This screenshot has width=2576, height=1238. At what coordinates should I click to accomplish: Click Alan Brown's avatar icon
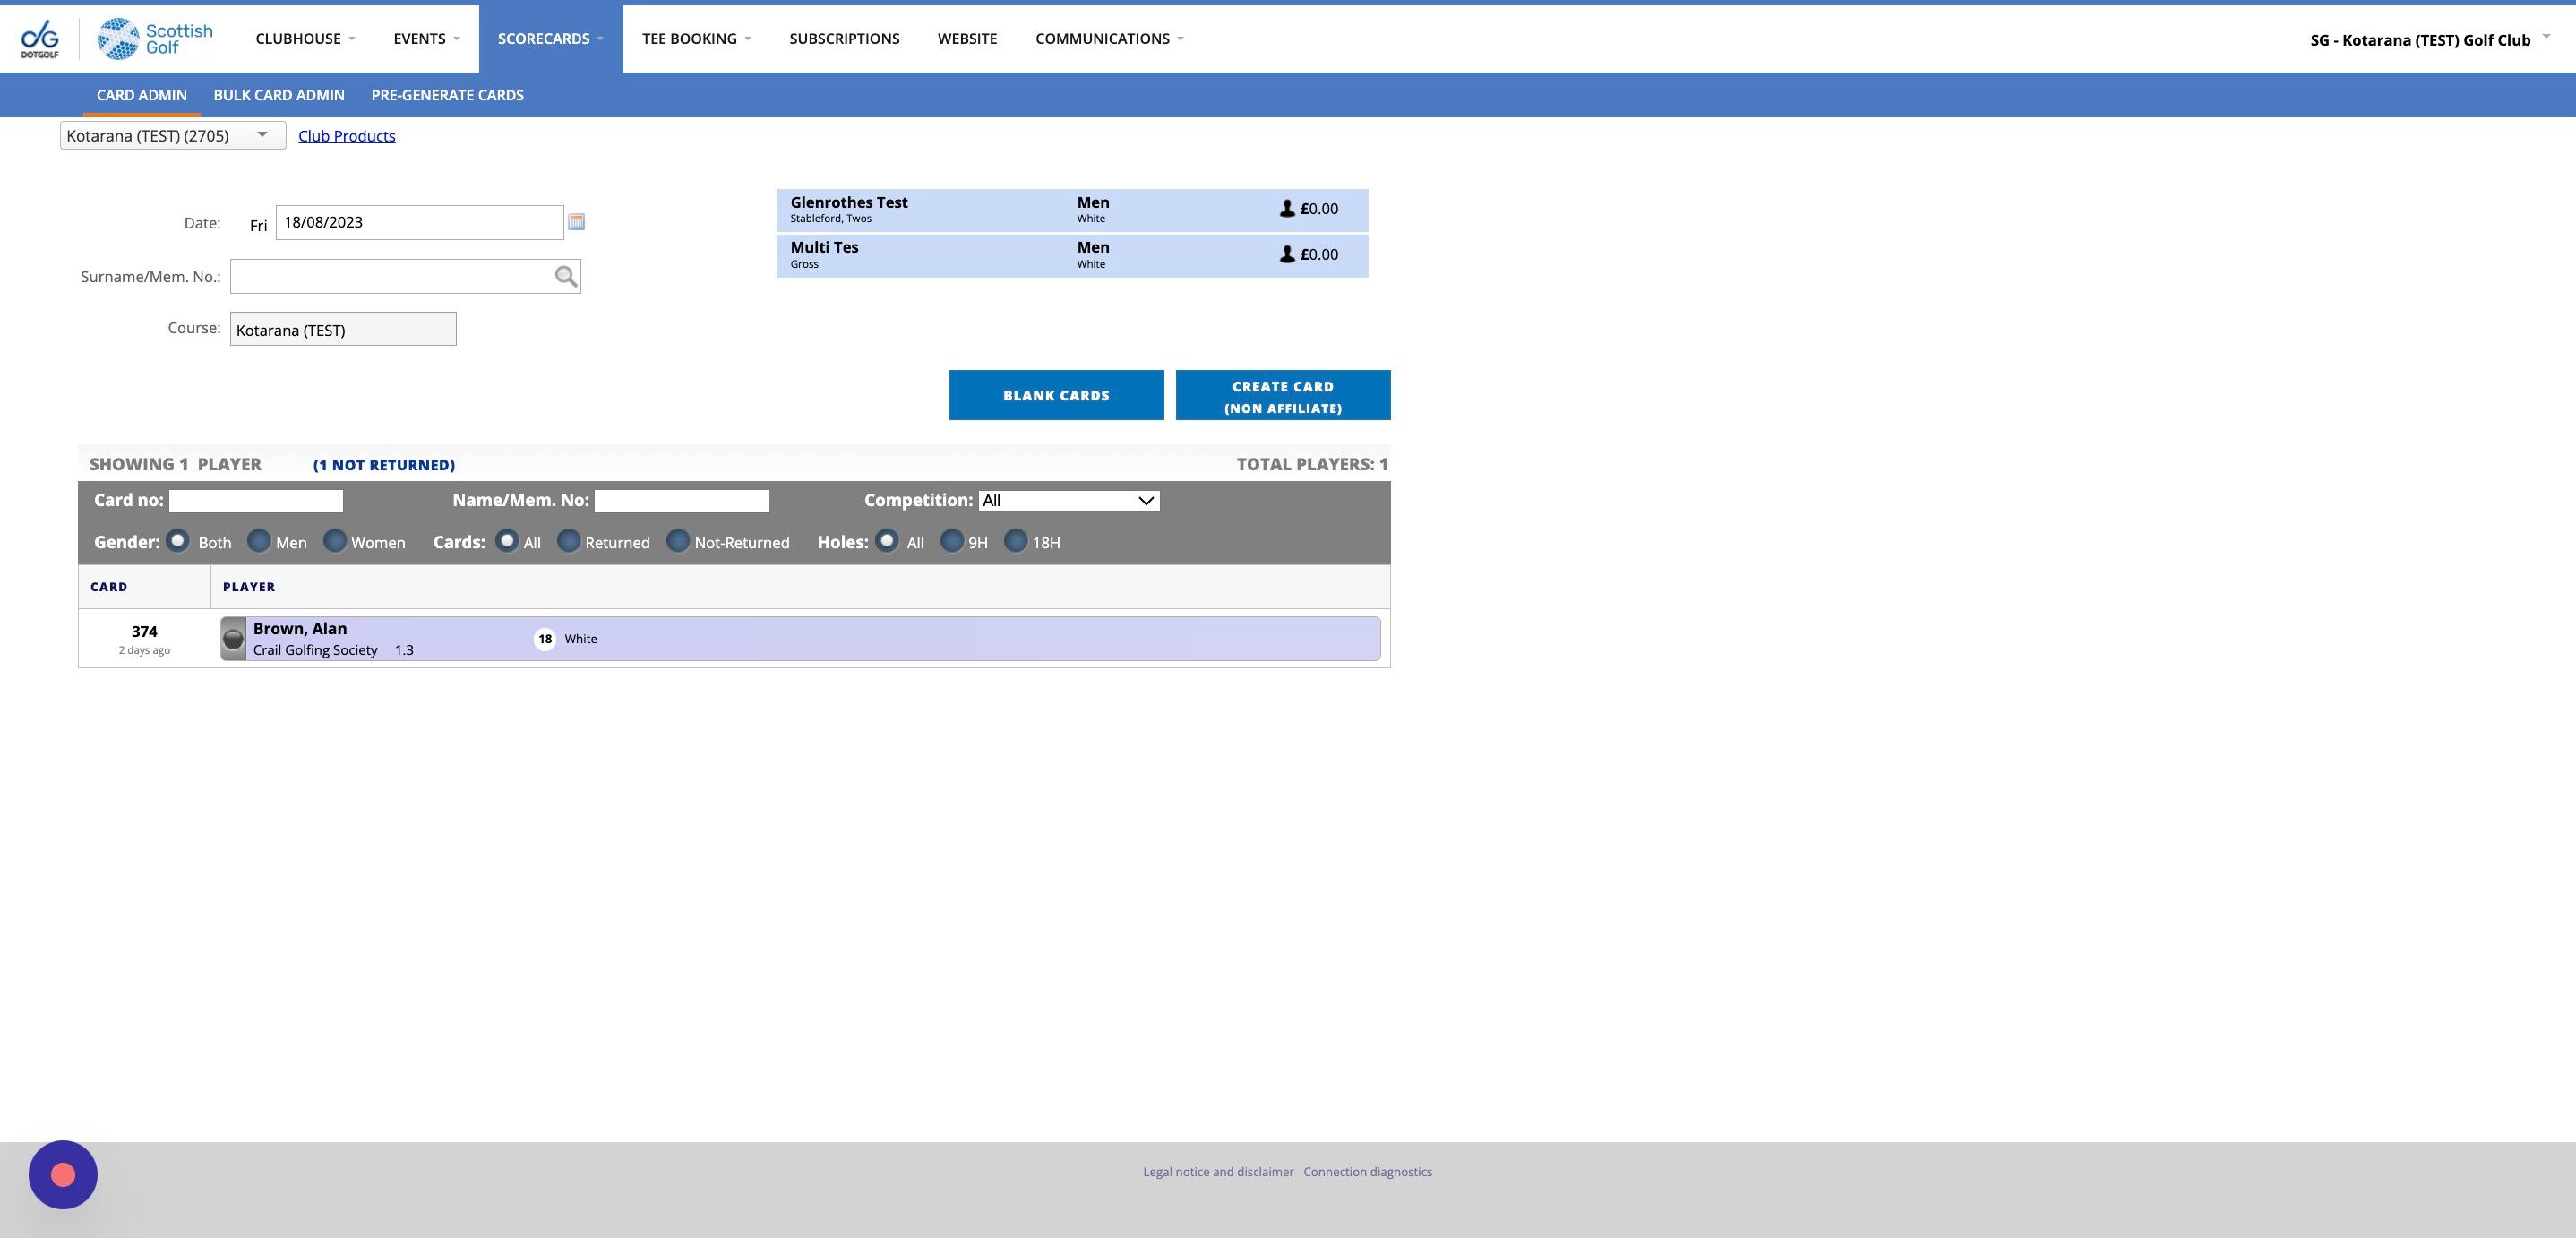click(233, 639)
